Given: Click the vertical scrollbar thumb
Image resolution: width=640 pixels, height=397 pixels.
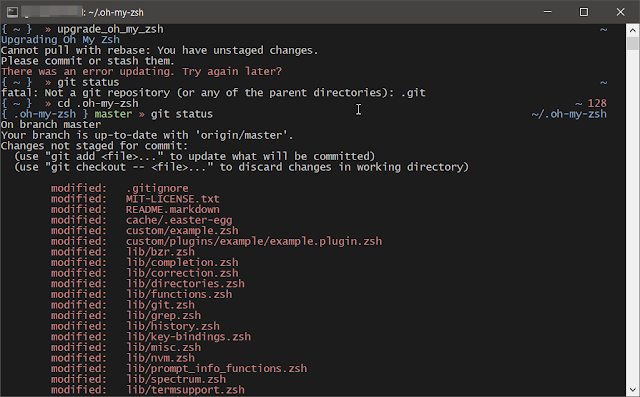Looking at the screenshot, I should [x=633, y=43].
